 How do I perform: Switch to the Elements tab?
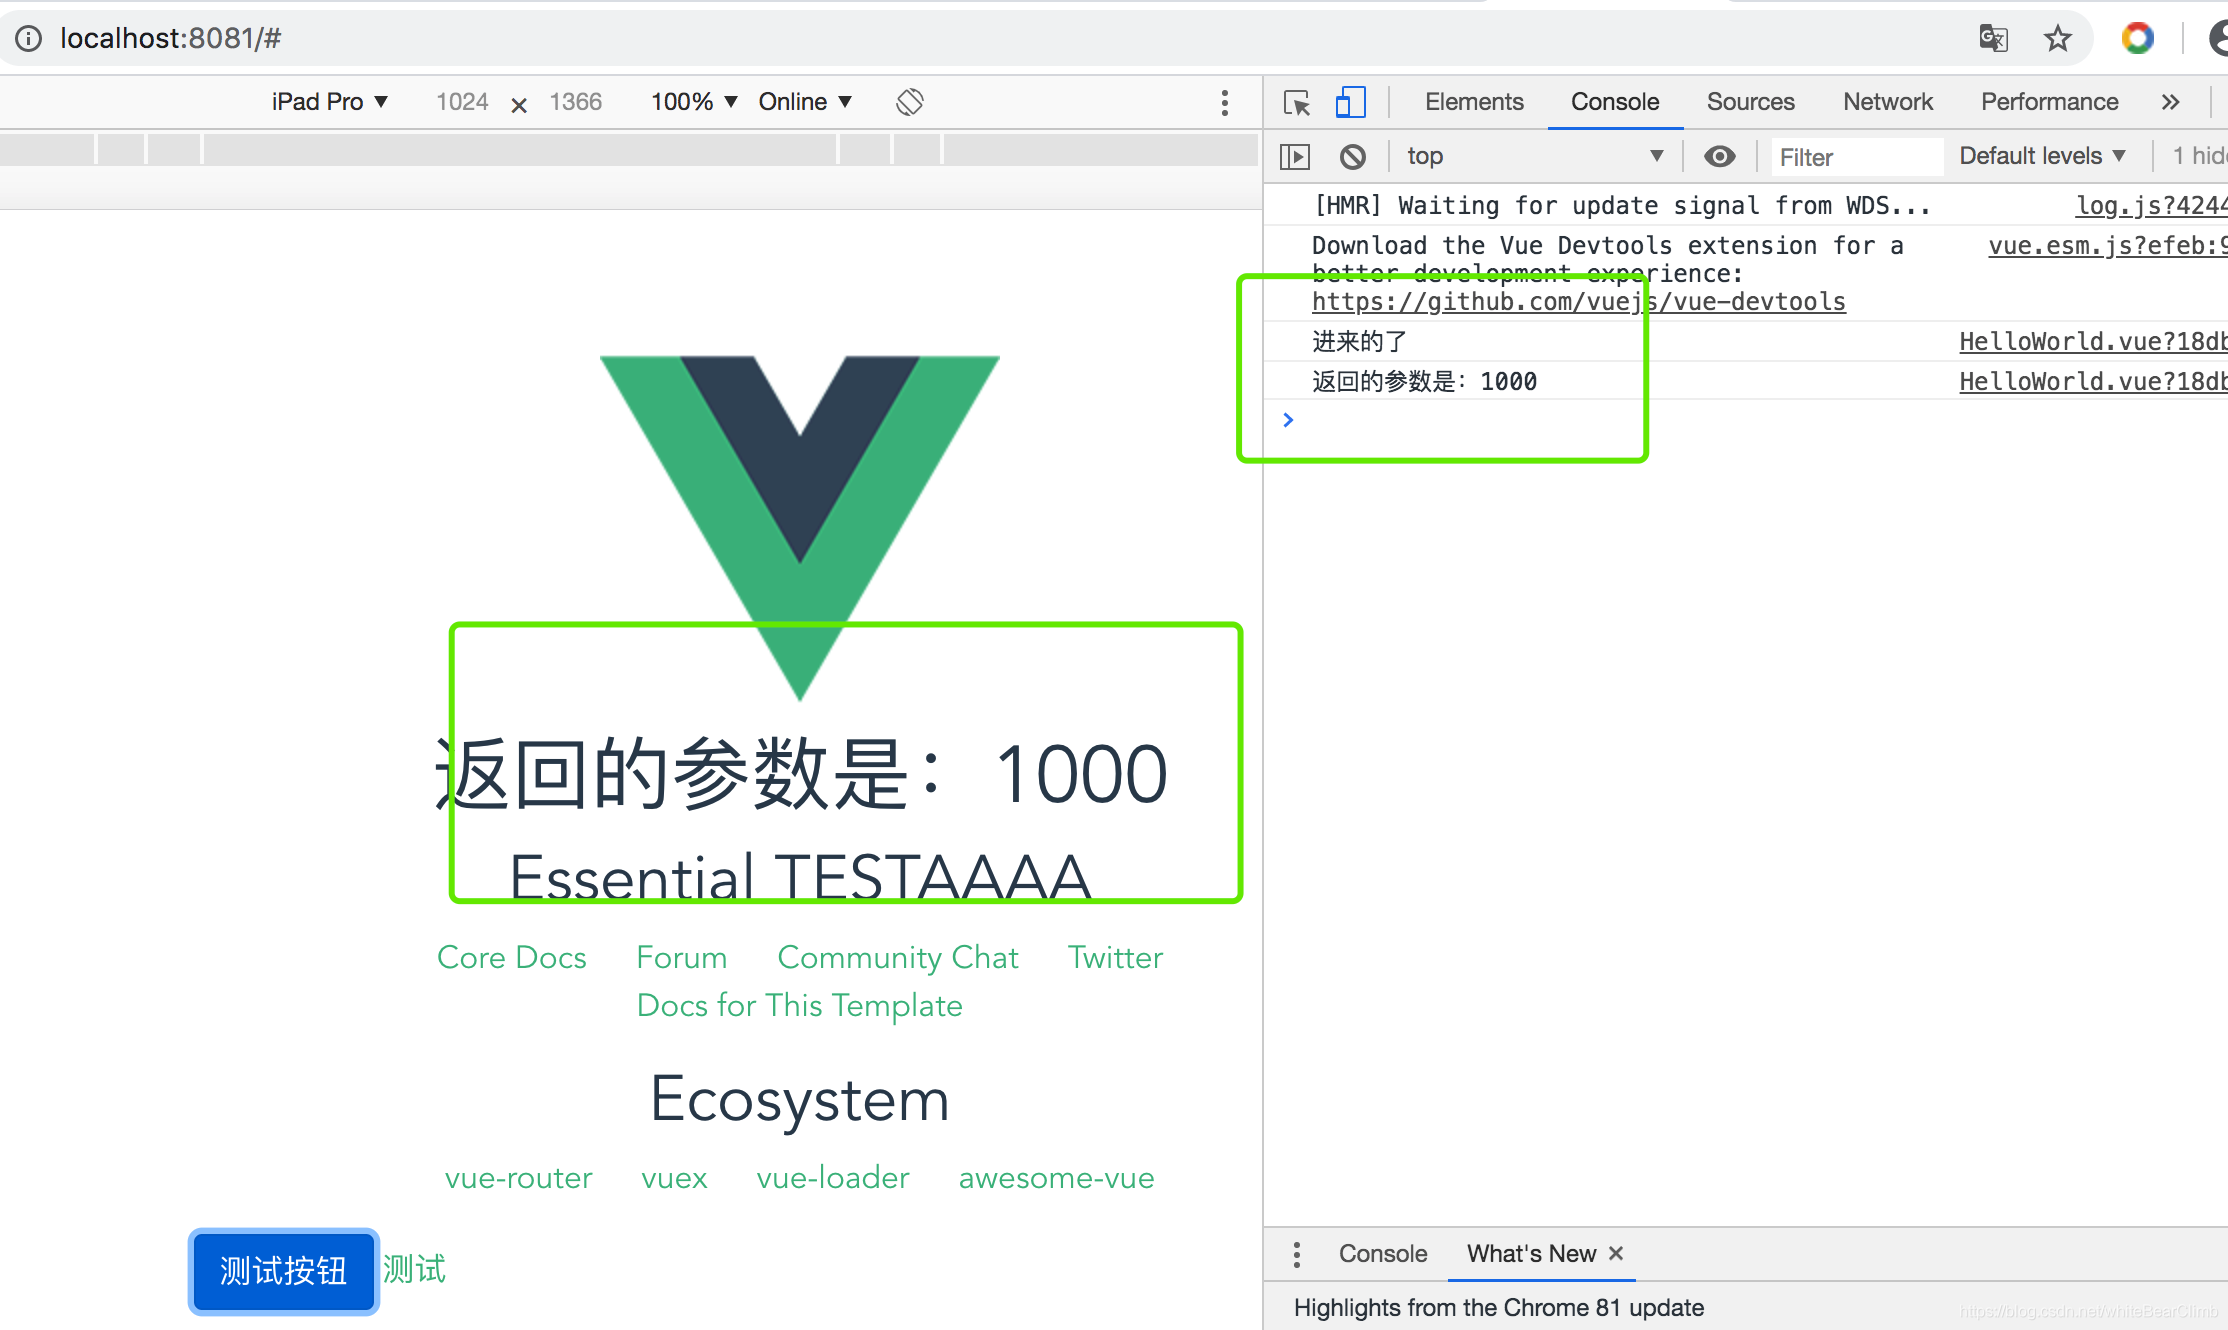[1474, 102]
